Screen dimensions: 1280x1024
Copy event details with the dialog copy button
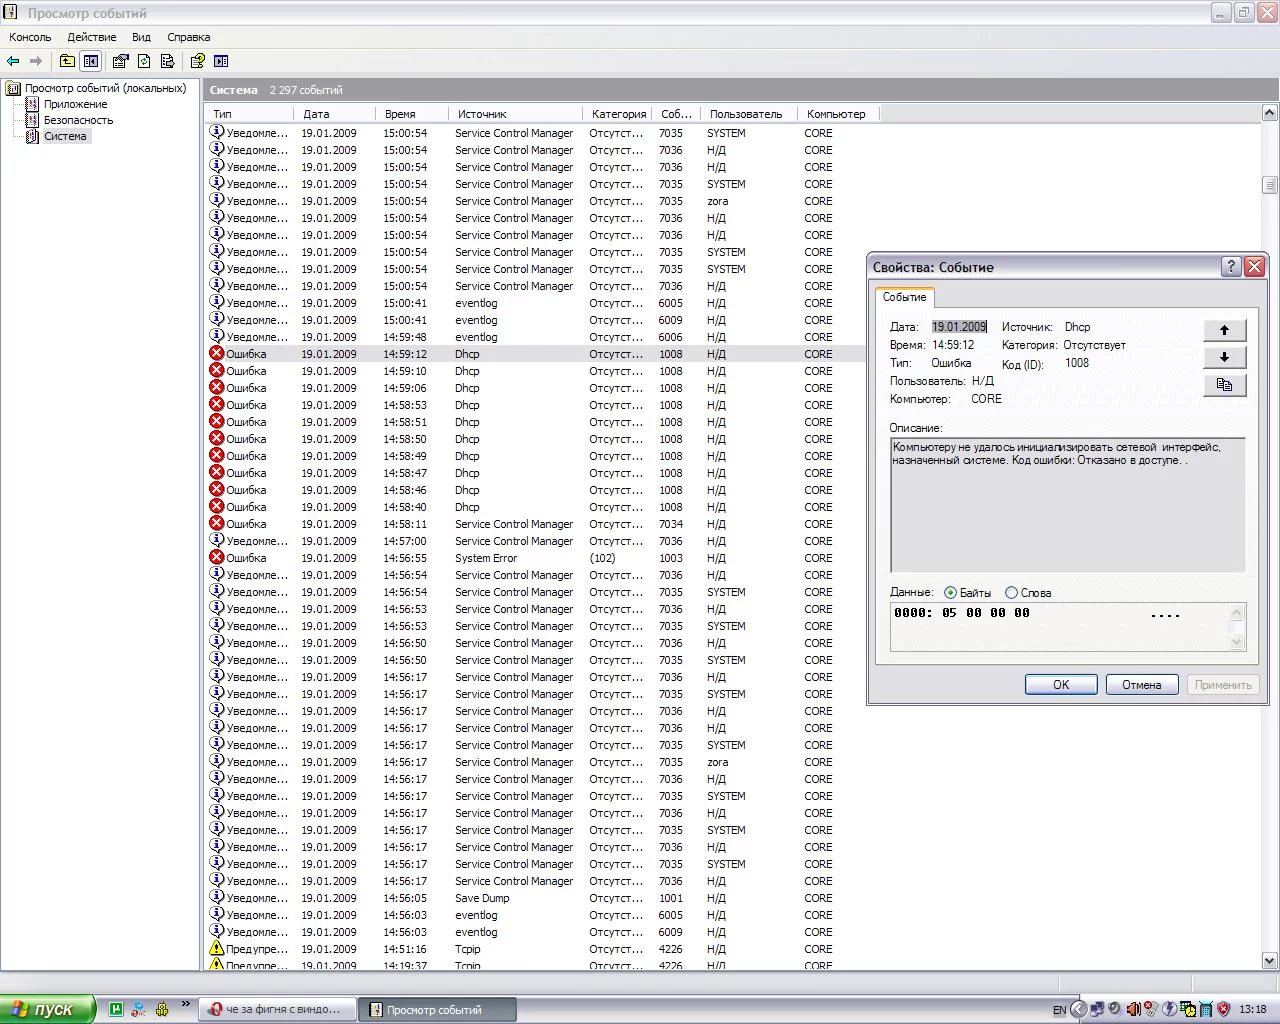point(1224,385)
